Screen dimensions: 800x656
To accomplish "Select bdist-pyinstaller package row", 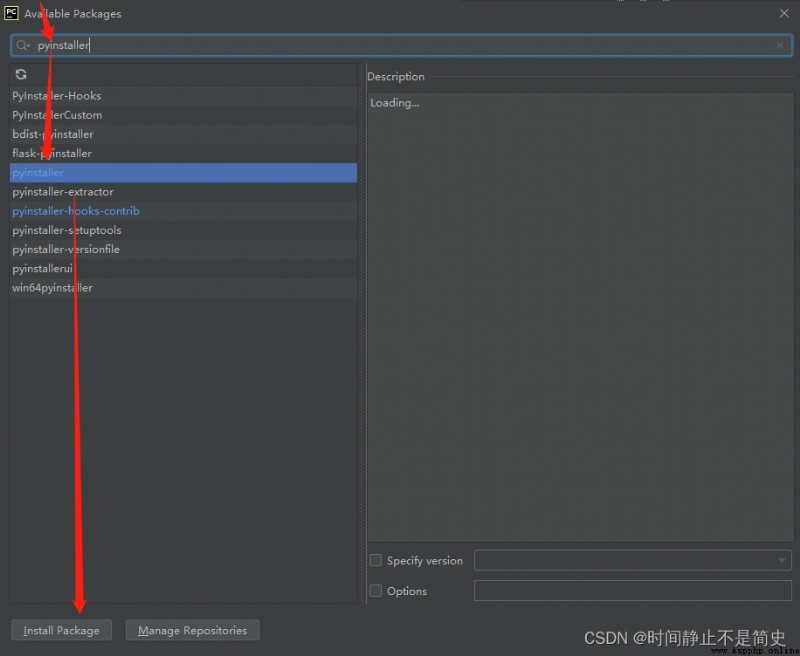I will tap(183, 134).
